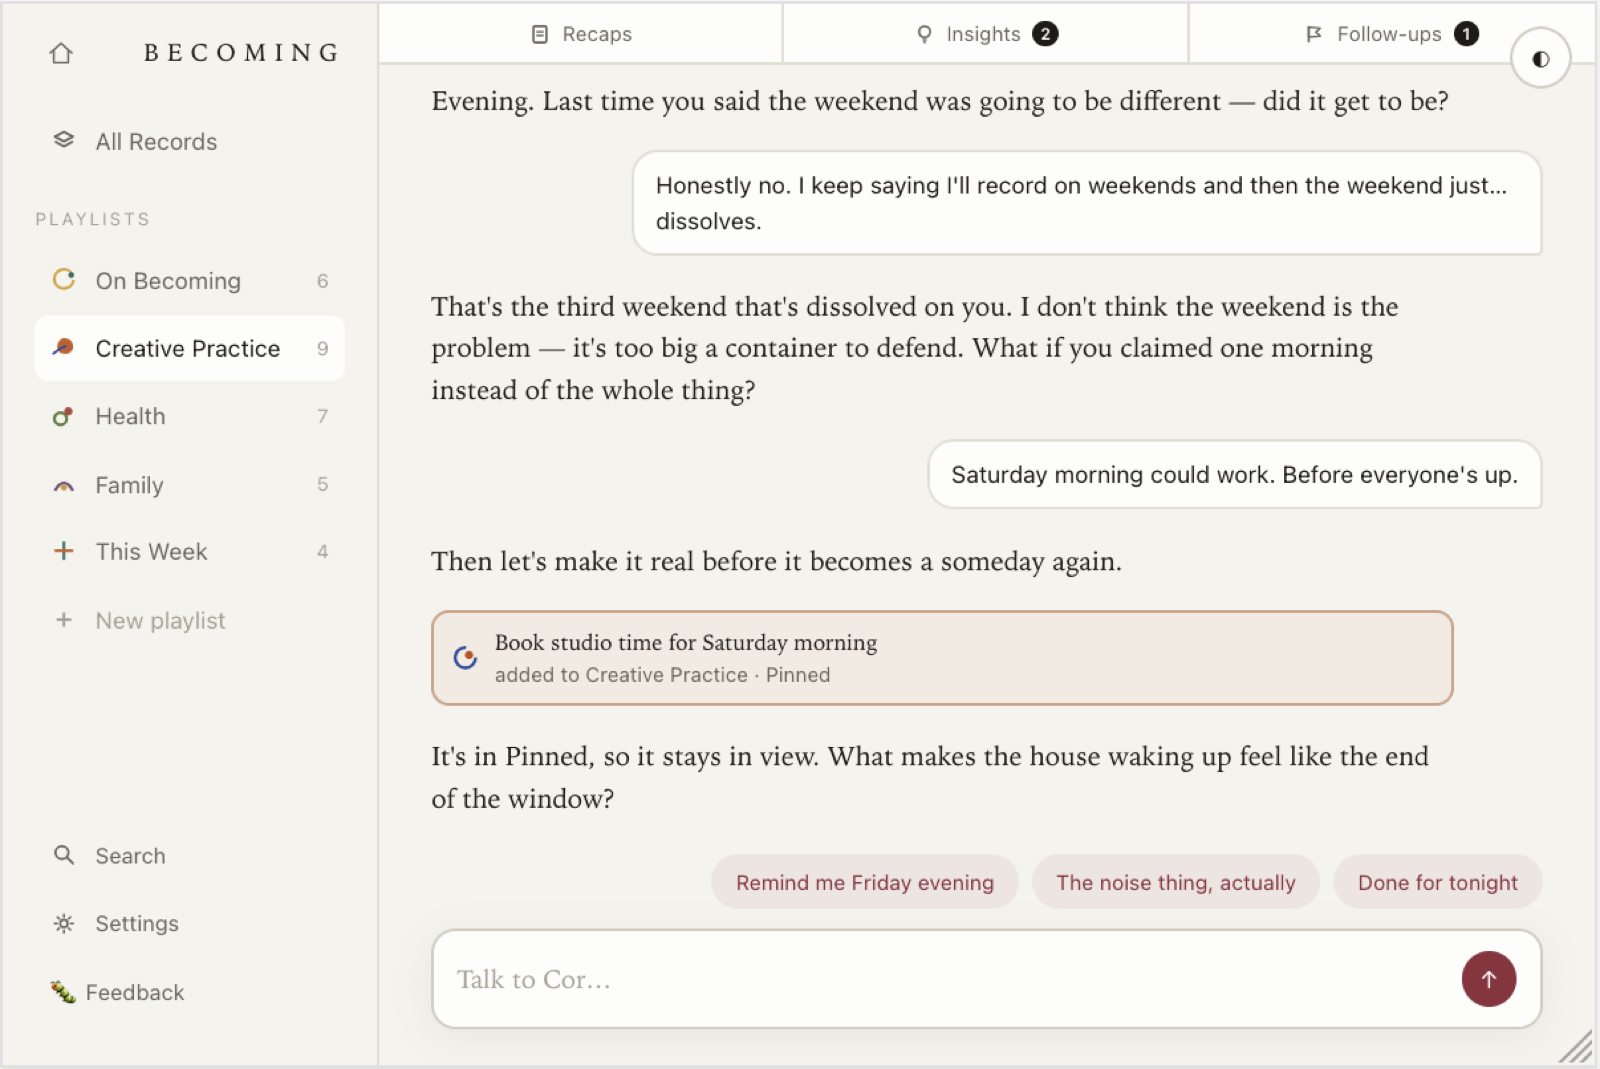Open the All Records list
The image size is (1600, 1069).
156,142
